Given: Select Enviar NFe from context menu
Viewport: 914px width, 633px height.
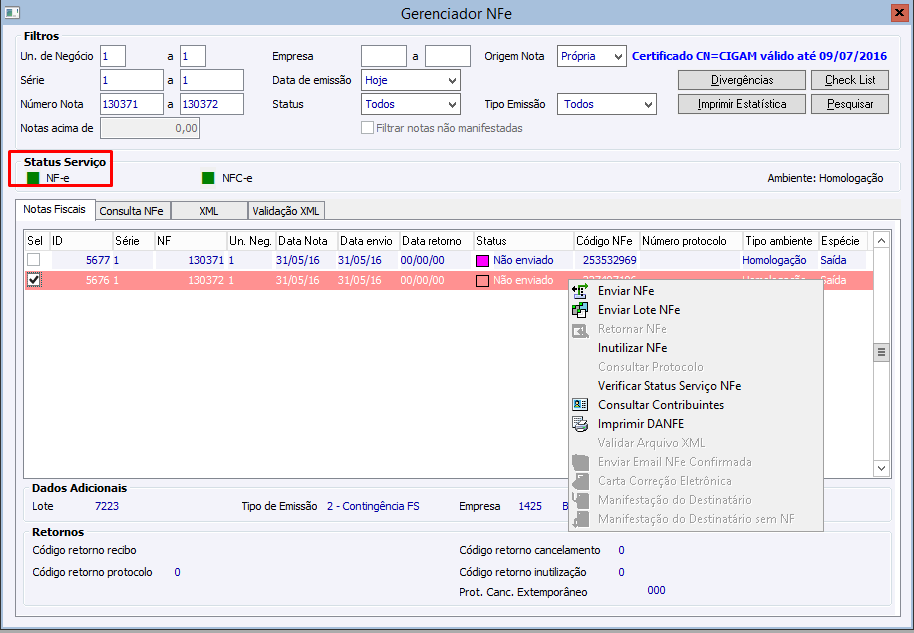Looking at the screenshot, I should click(x=626, y=291).
